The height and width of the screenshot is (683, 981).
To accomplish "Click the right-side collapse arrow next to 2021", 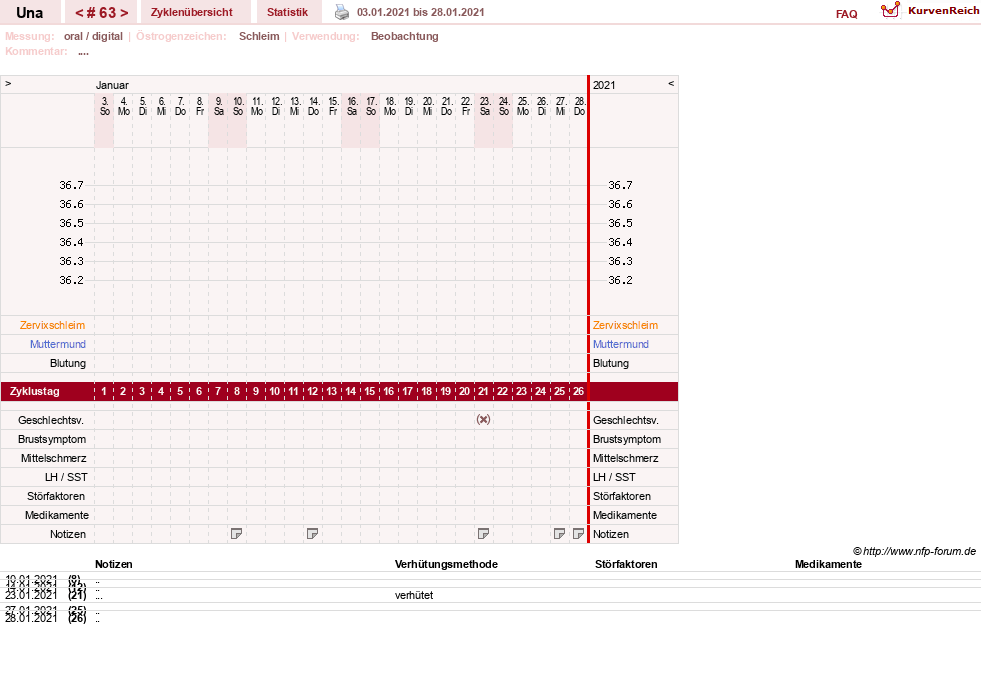I will (x=671, y=83).
